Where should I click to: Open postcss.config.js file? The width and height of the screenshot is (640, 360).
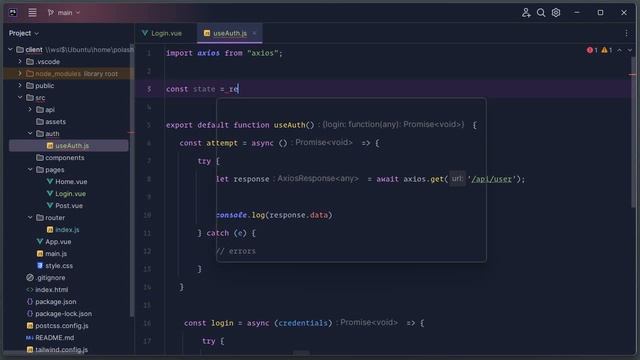tap(57, 326)
